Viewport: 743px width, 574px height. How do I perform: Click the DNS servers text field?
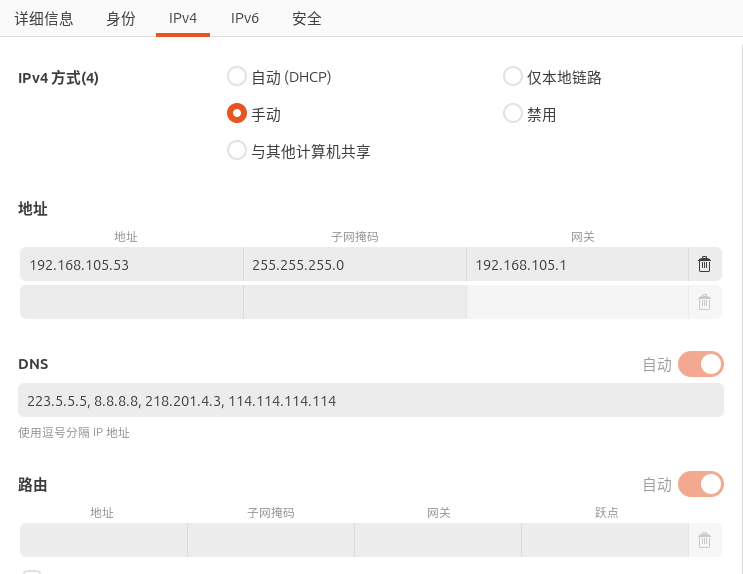(370, 401)
